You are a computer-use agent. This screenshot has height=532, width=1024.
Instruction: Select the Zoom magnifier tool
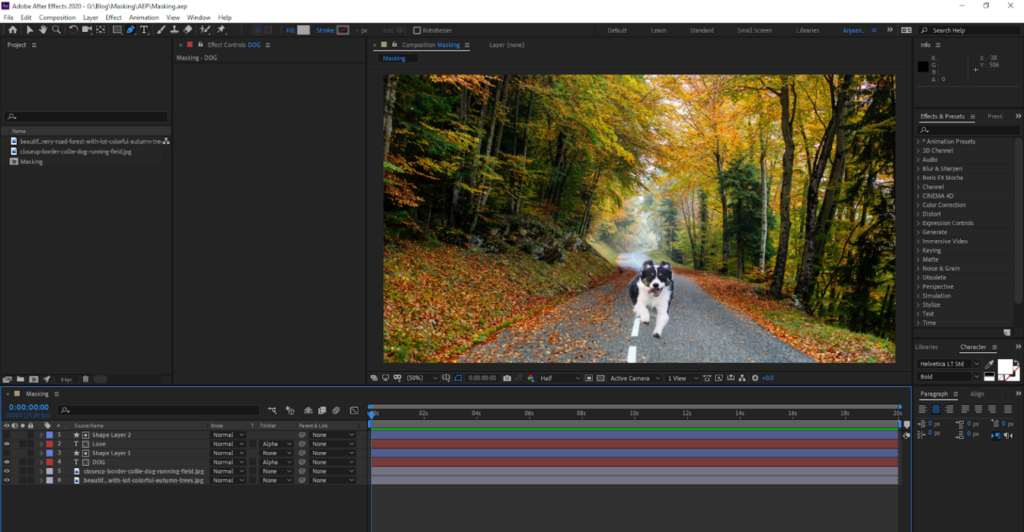57,30
